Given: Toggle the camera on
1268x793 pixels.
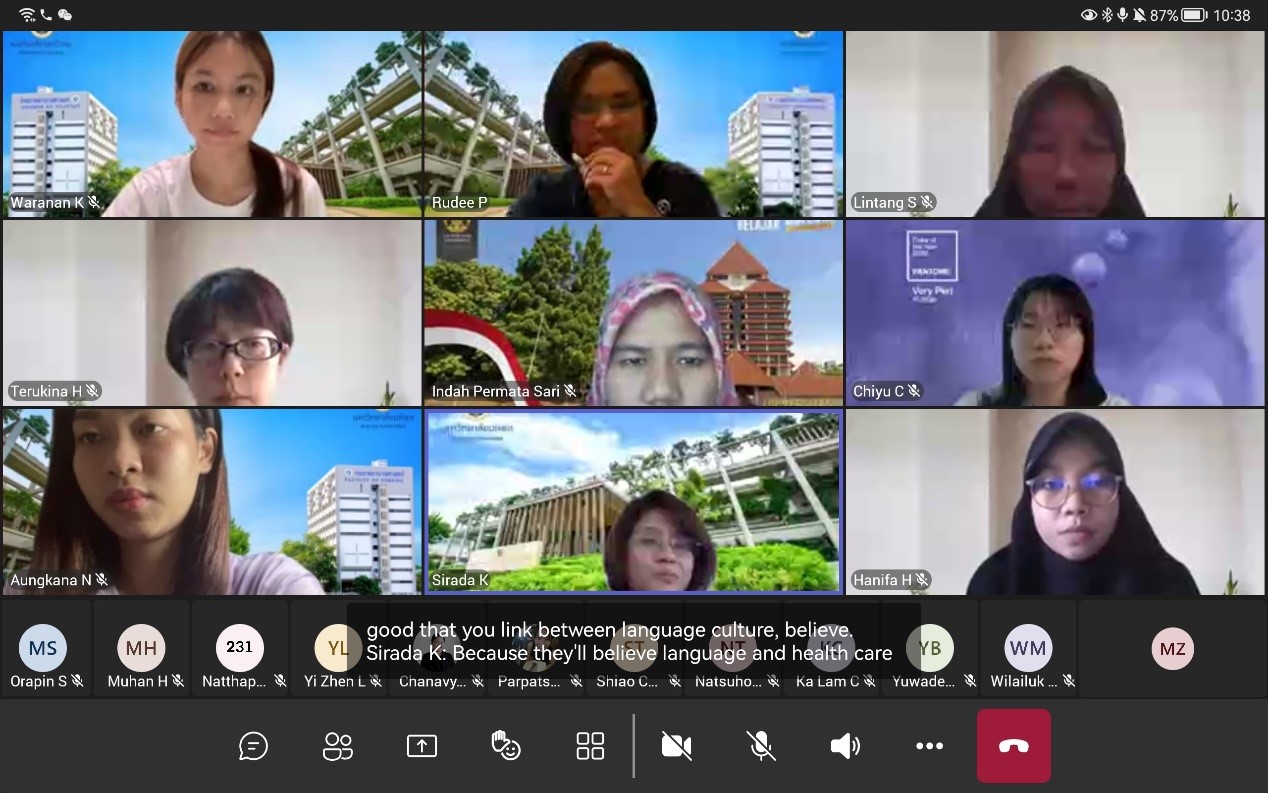Looking at the screenshot, I should click(677, 746).
